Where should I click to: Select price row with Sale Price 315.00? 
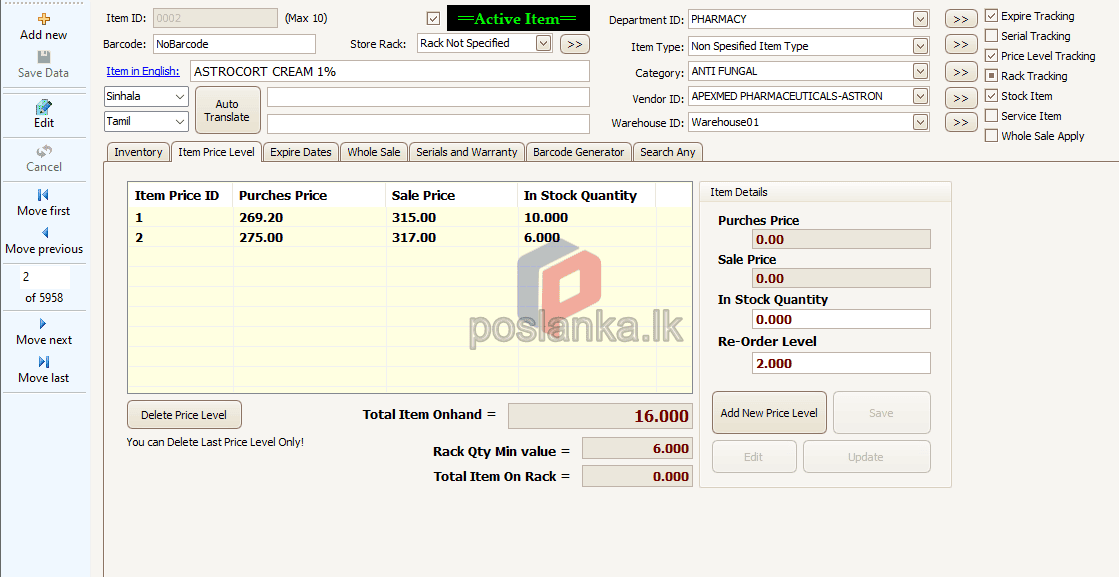click(410, 218)
